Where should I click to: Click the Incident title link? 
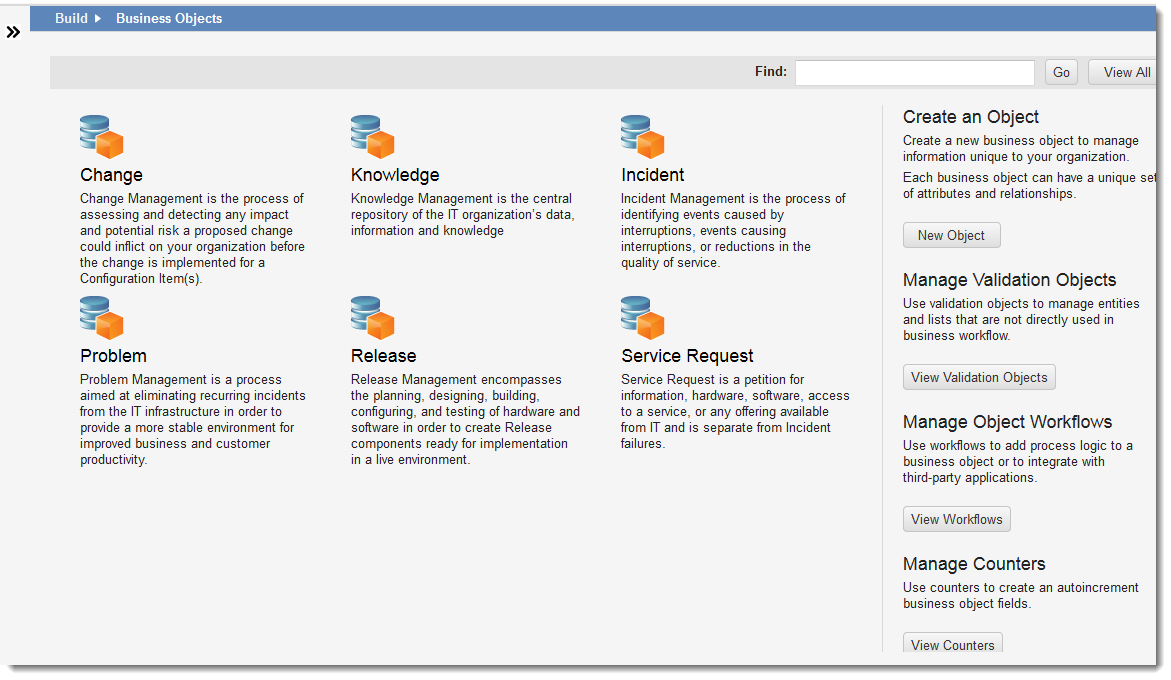(x=653, y=174)
